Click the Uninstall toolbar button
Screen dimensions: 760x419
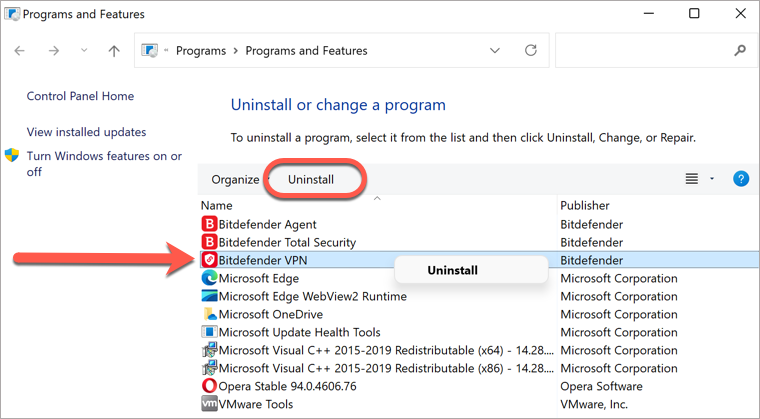click(x=311, y=179)
